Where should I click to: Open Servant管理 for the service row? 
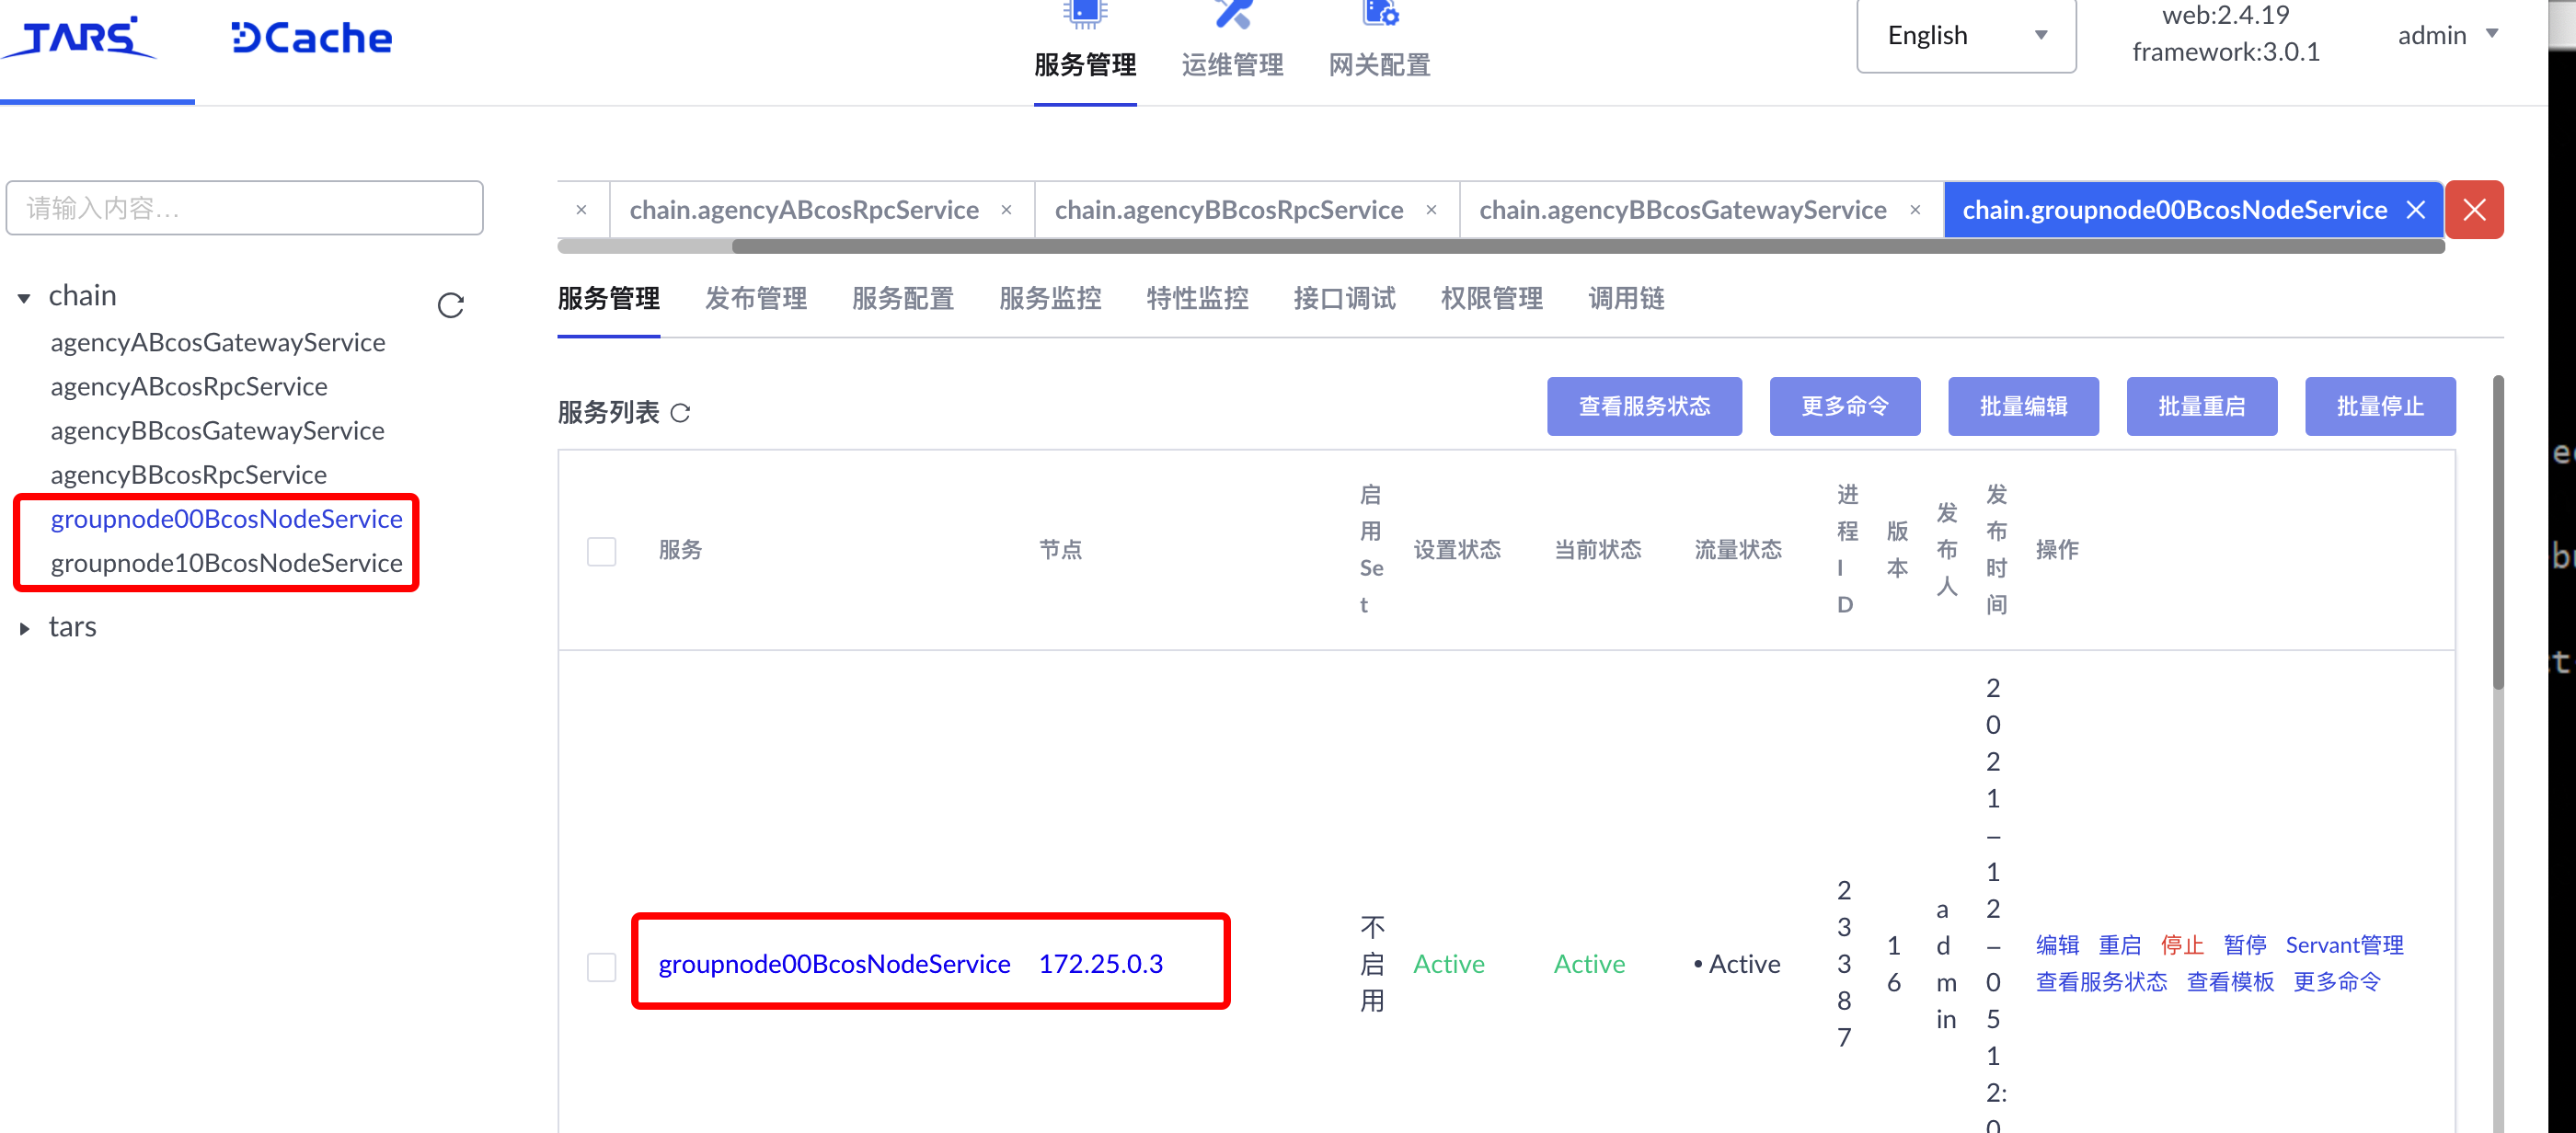point(2345,945)
